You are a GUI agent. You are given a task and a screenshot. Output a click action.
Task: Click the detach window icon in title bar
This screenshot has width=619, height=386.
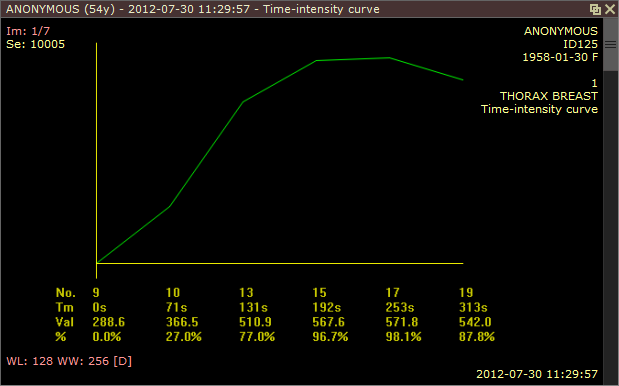click(595, 9)
